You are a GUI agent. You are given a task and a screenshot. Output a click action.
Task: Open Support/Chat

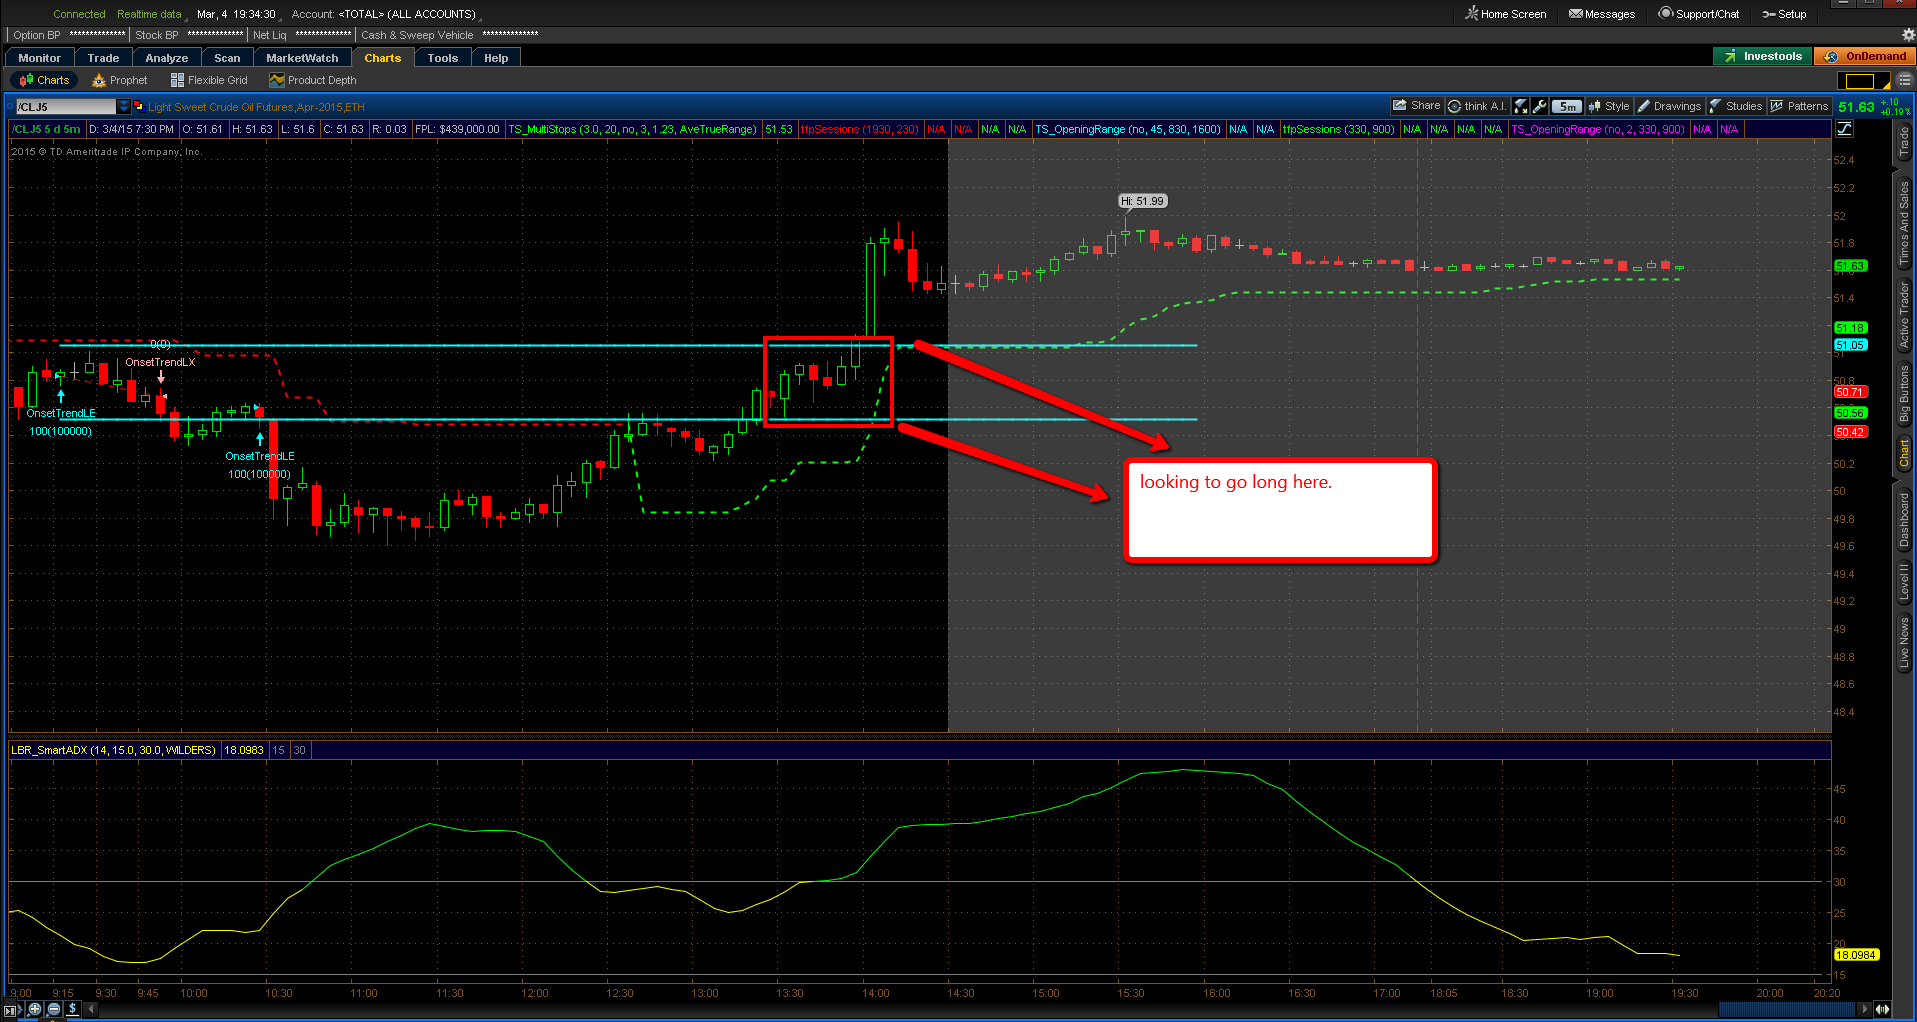click(x=1699, y=14)
